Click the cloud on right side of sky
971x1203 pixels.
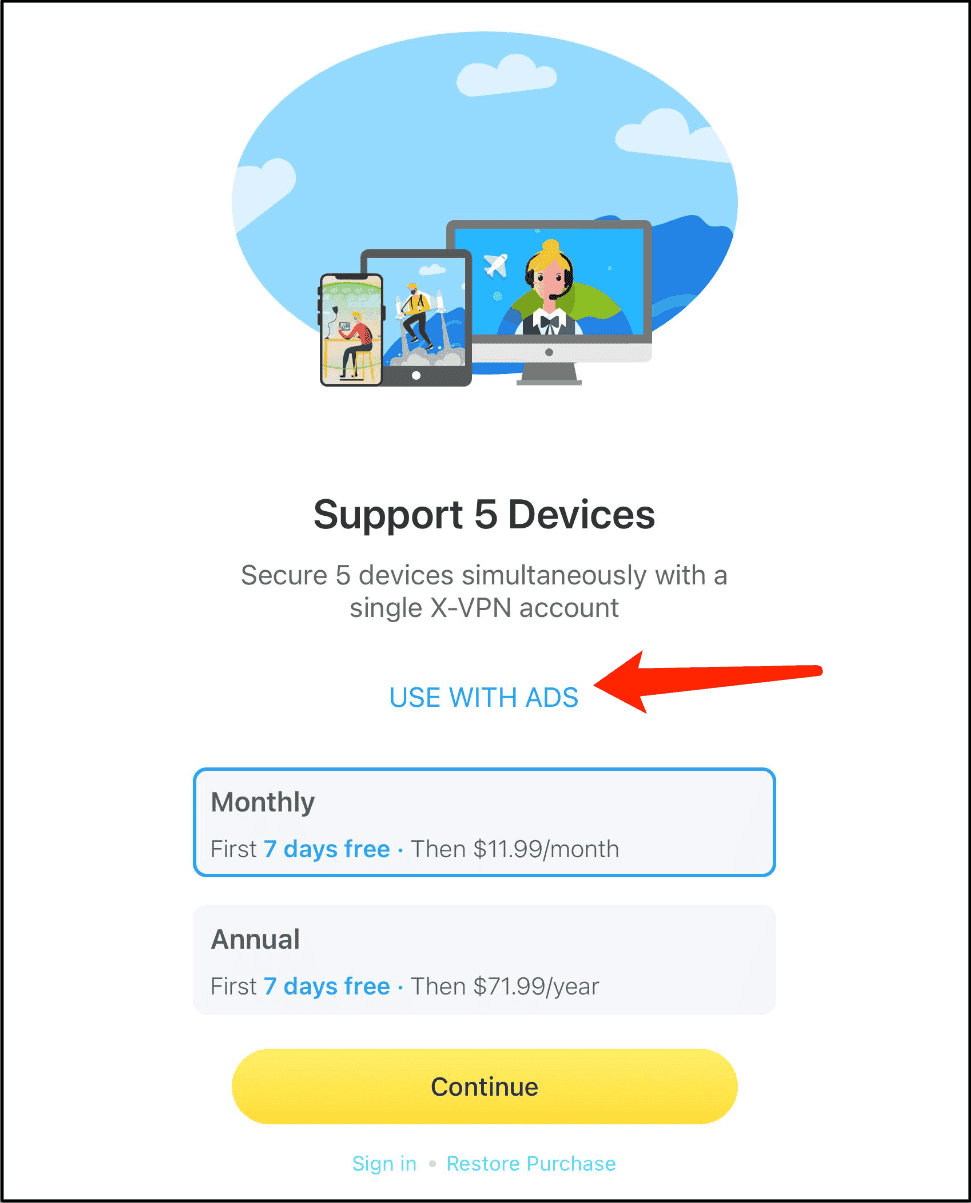672,137
